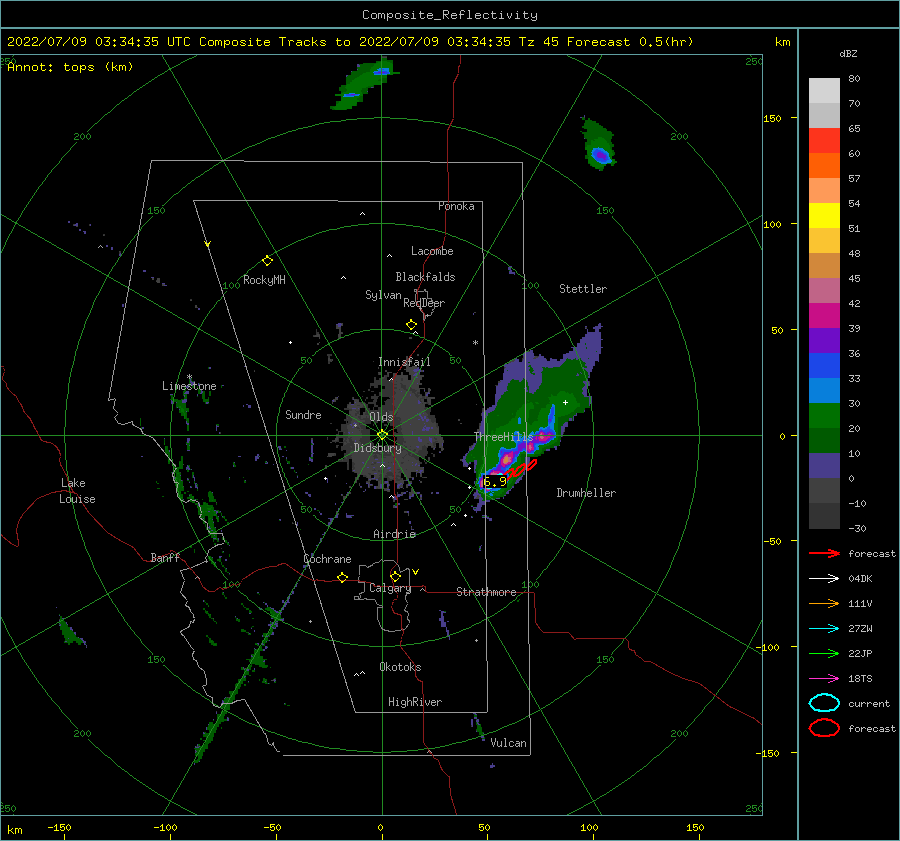Click the -150 tick on the bottom axis
The height and width of the screenshot is (841, 900).
pyautogui.click(x=59, y=827)
